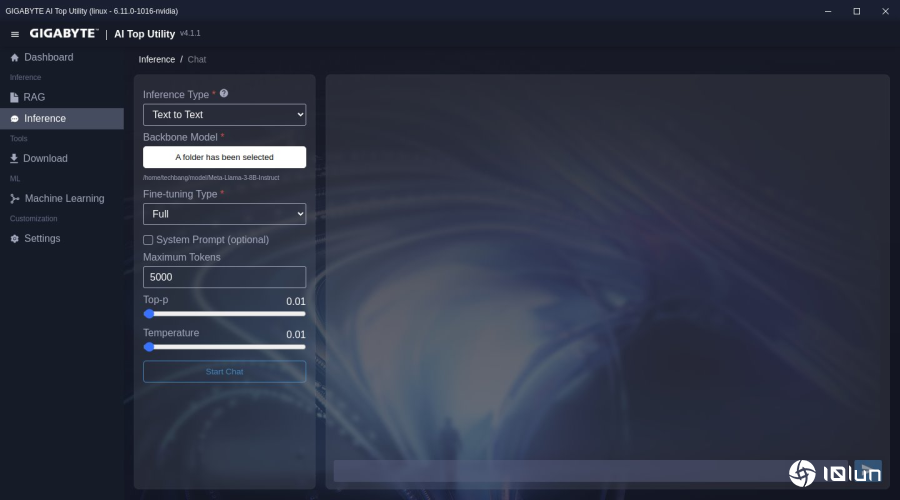Click the chat message input box
Screen dimensions: 900x500
(590, 471)
